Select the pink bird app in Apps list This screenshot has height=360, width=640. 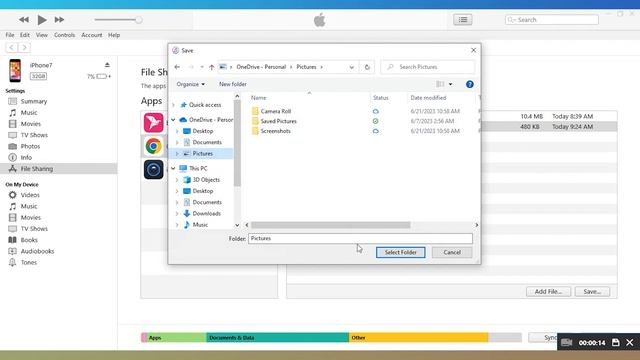(153, 122)
